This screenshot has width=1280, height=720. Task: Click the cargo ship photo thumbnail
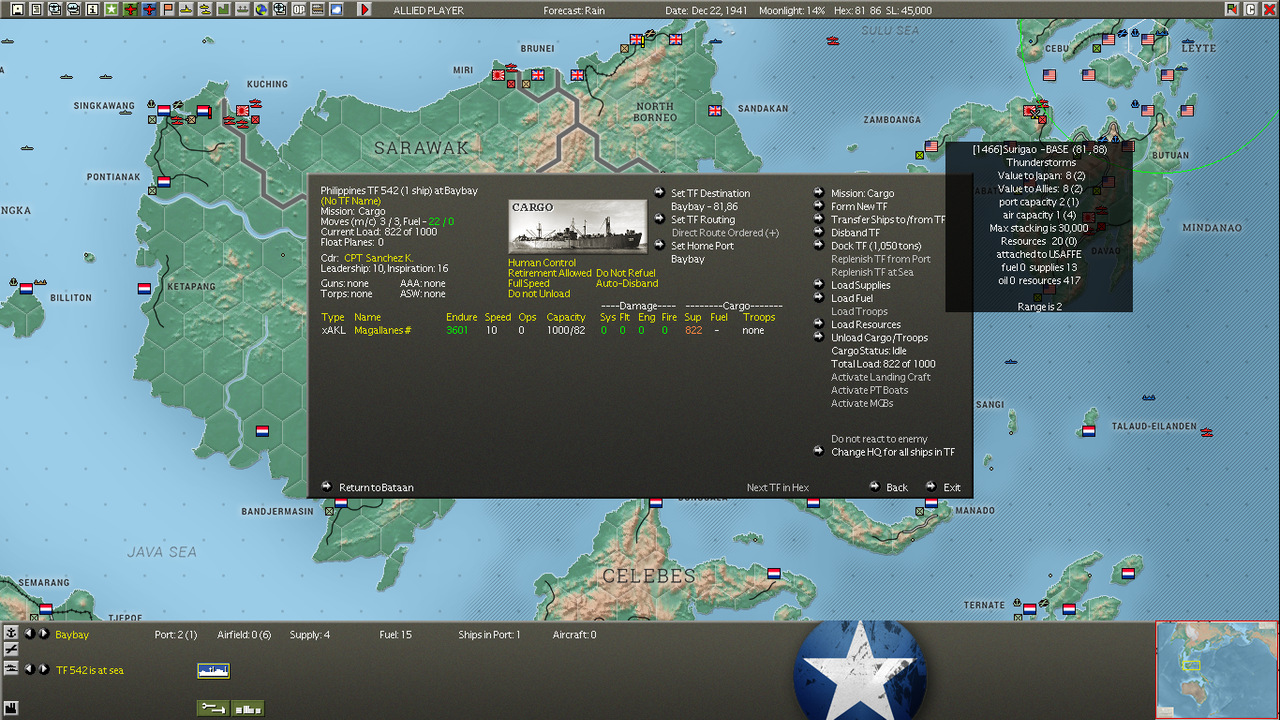[578, 227]
